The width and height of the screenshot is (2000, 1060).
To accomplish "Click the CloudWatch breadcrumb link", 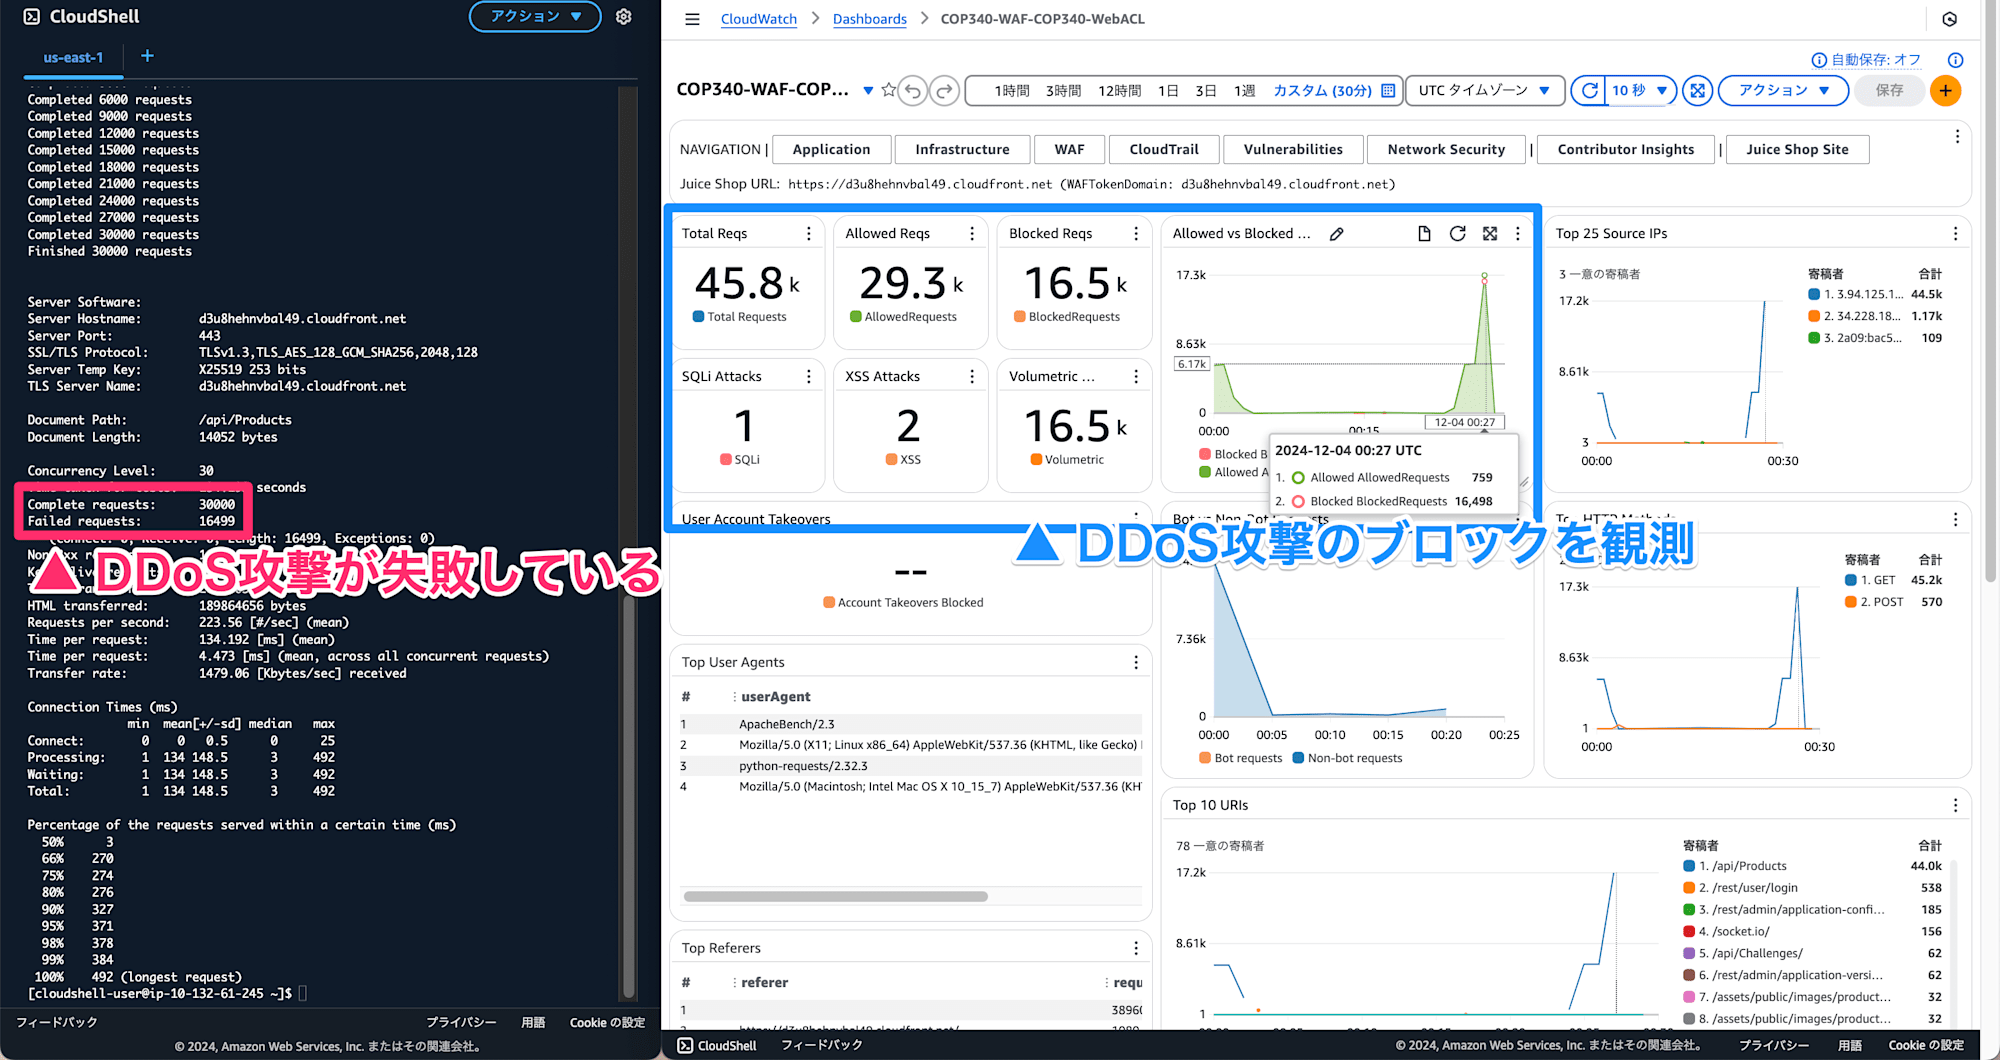I will (x=759, y=19).
